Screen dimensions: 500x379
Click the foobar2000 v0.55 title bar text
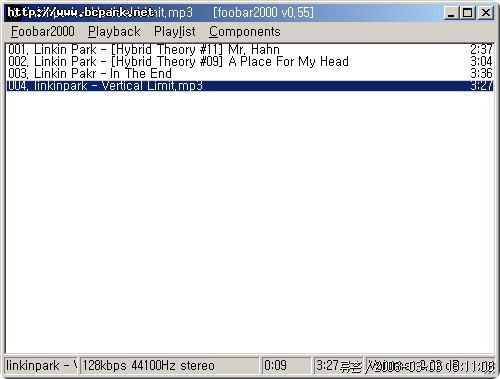click(x=263, y=13)
